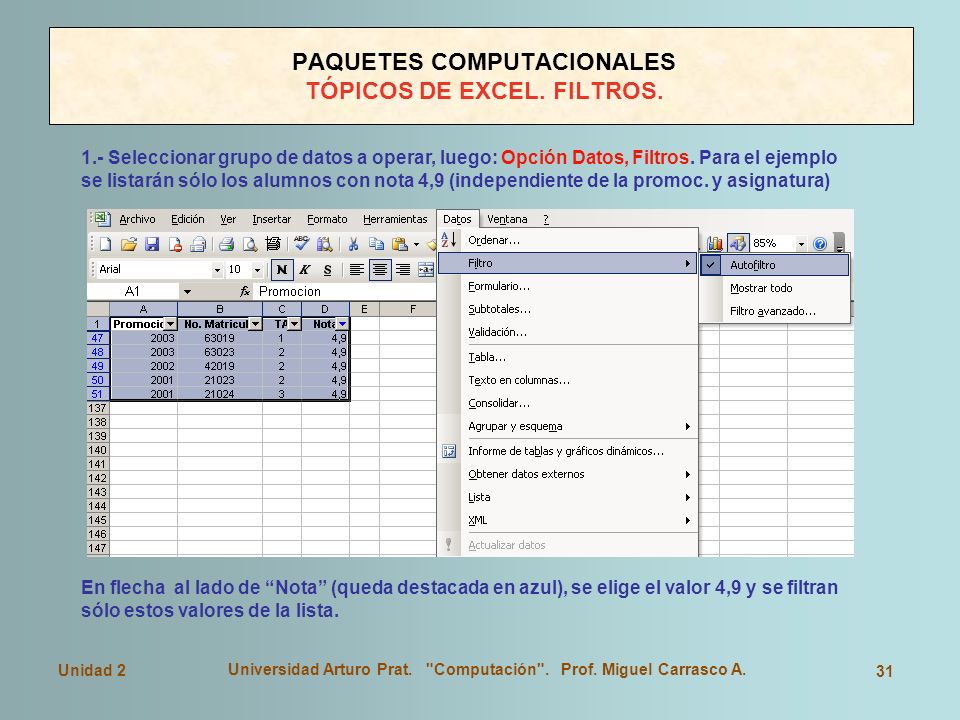Open the Paste options dropdown arrow
The height and width of the screenshot is (720, 960).
(416, 244)
